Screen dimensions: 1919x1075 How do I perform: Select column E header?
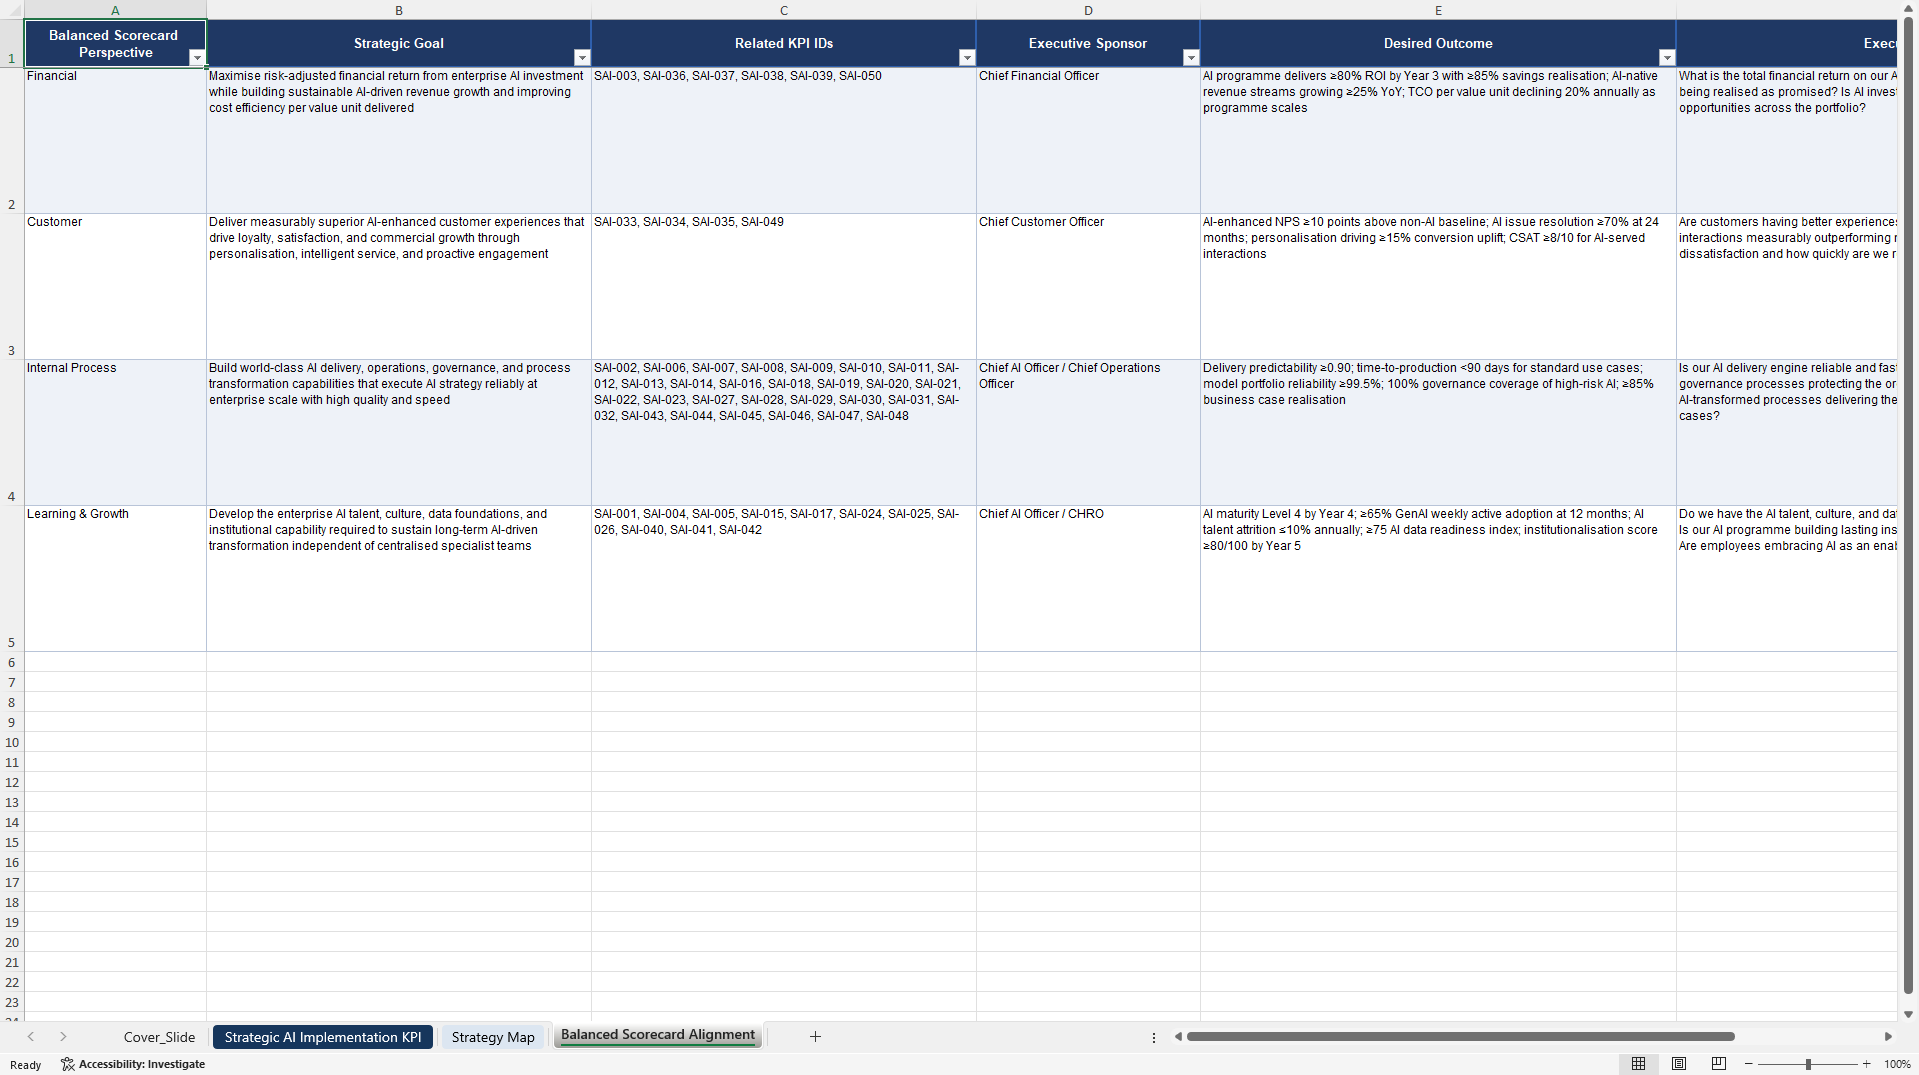1438,10
